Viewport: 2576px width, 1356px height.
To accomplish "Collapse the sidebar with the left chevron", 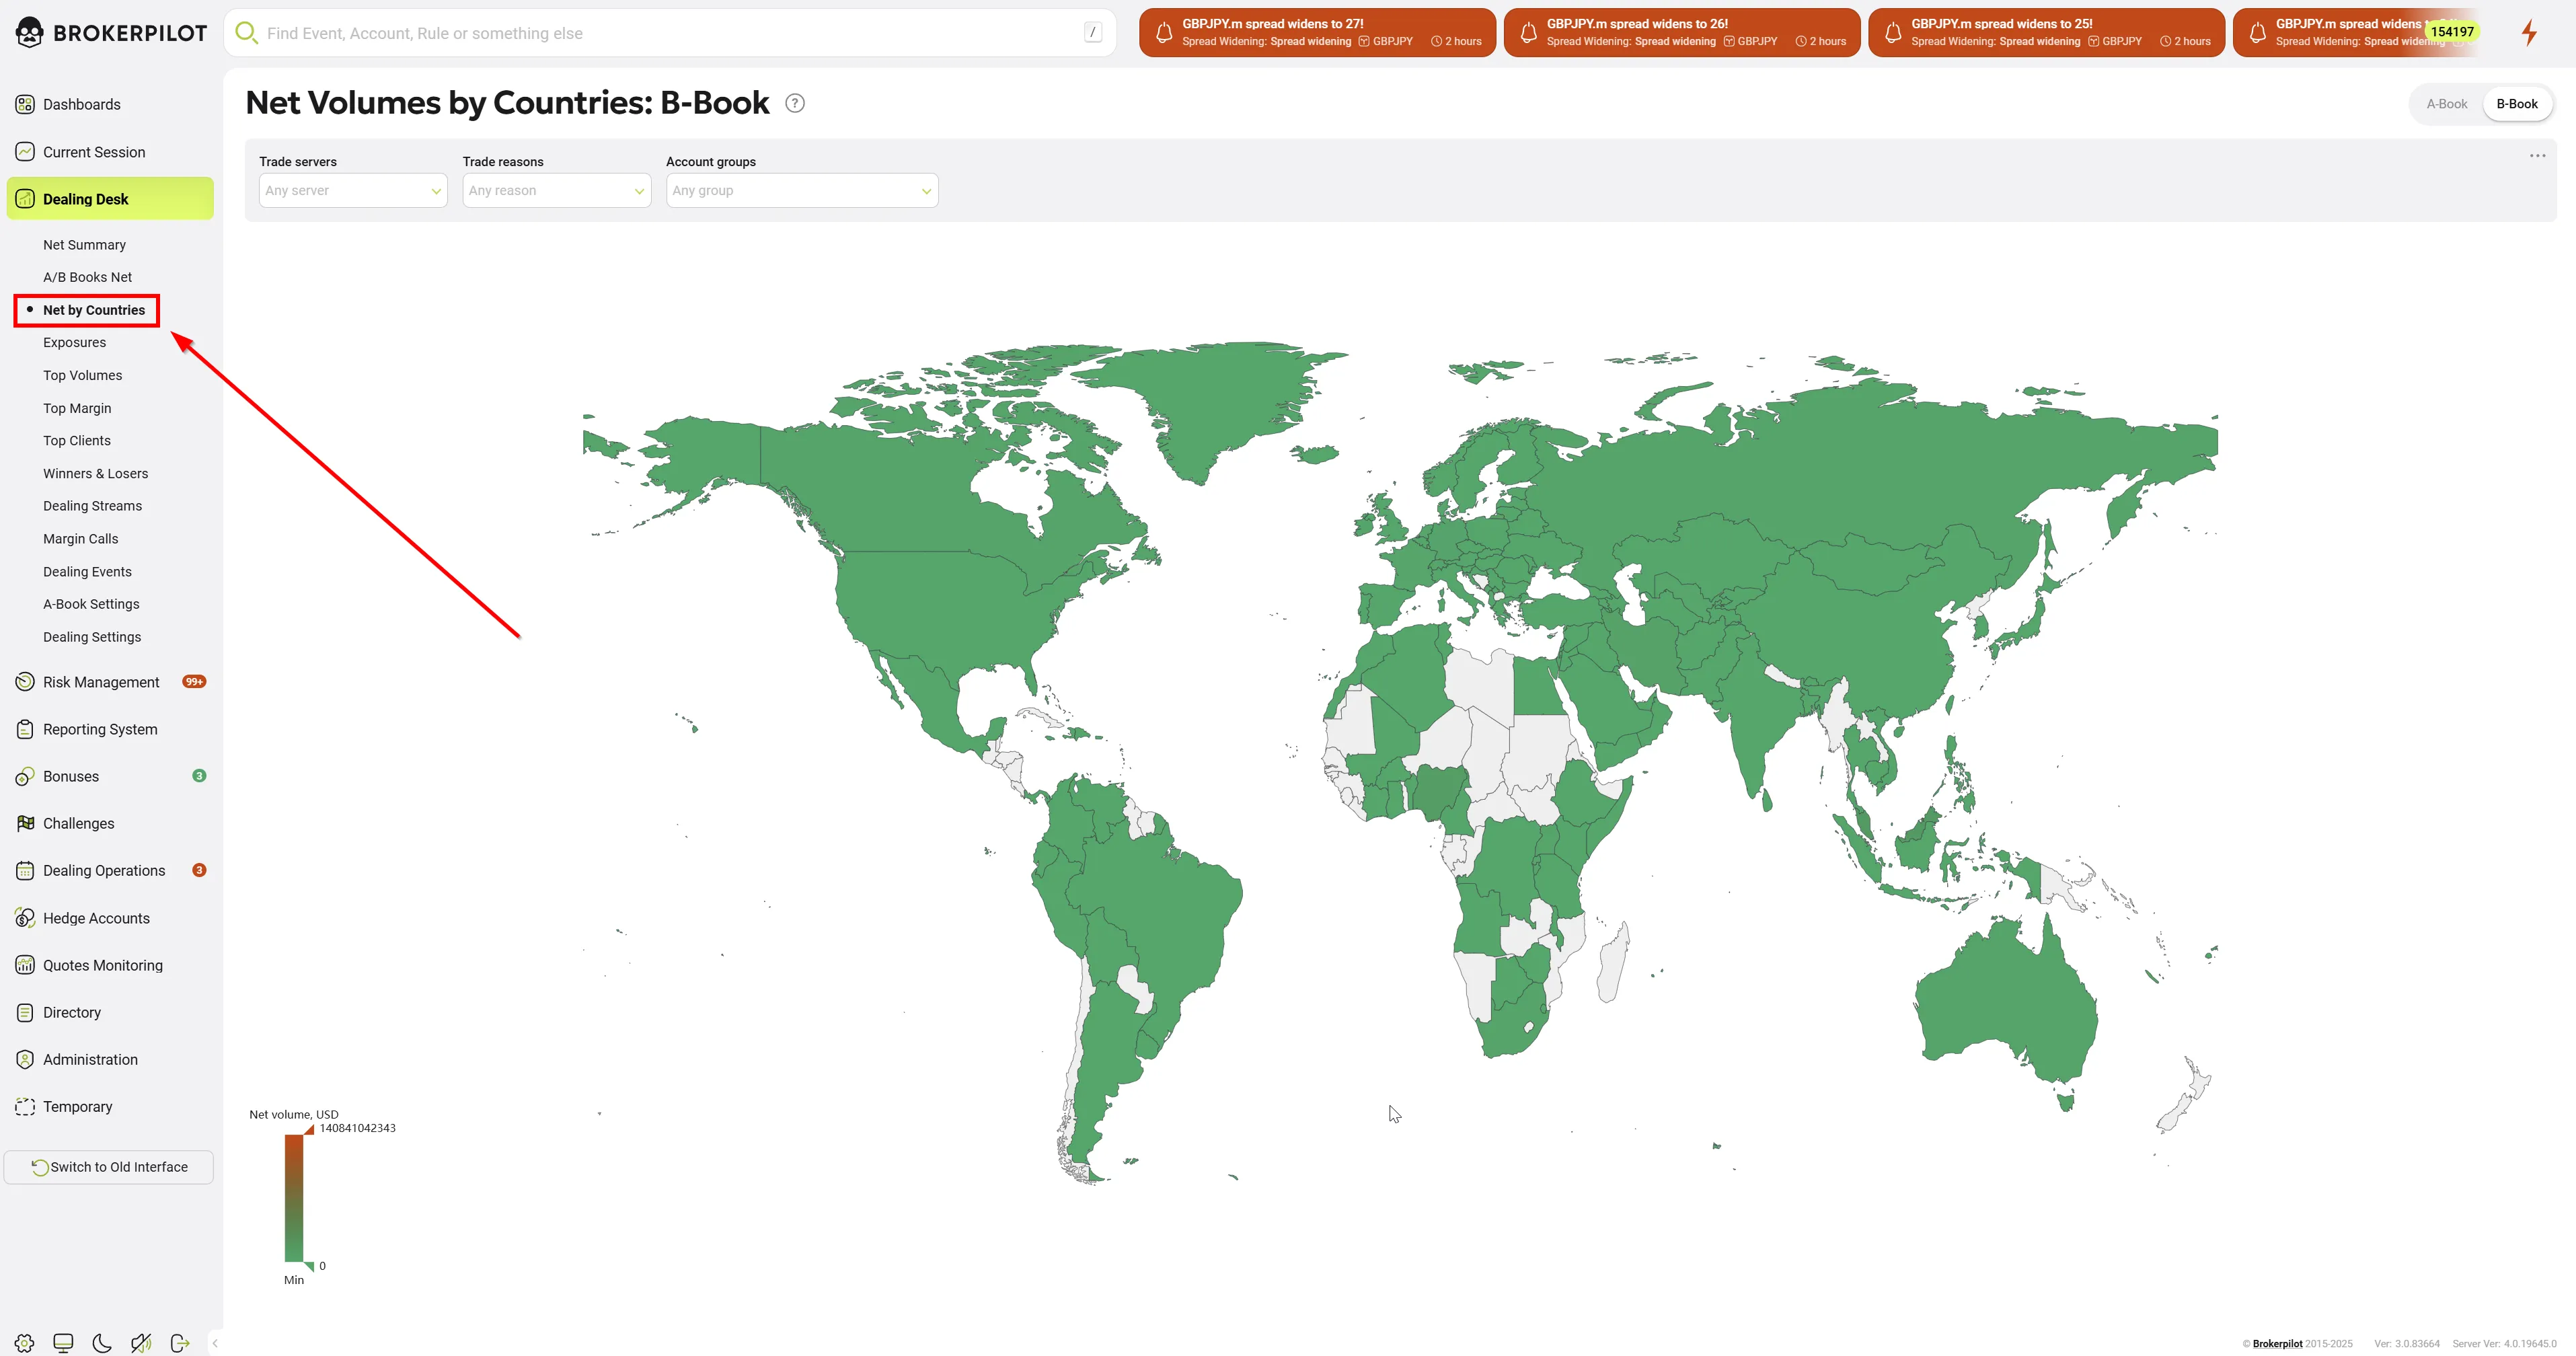I will point(215,1343).
